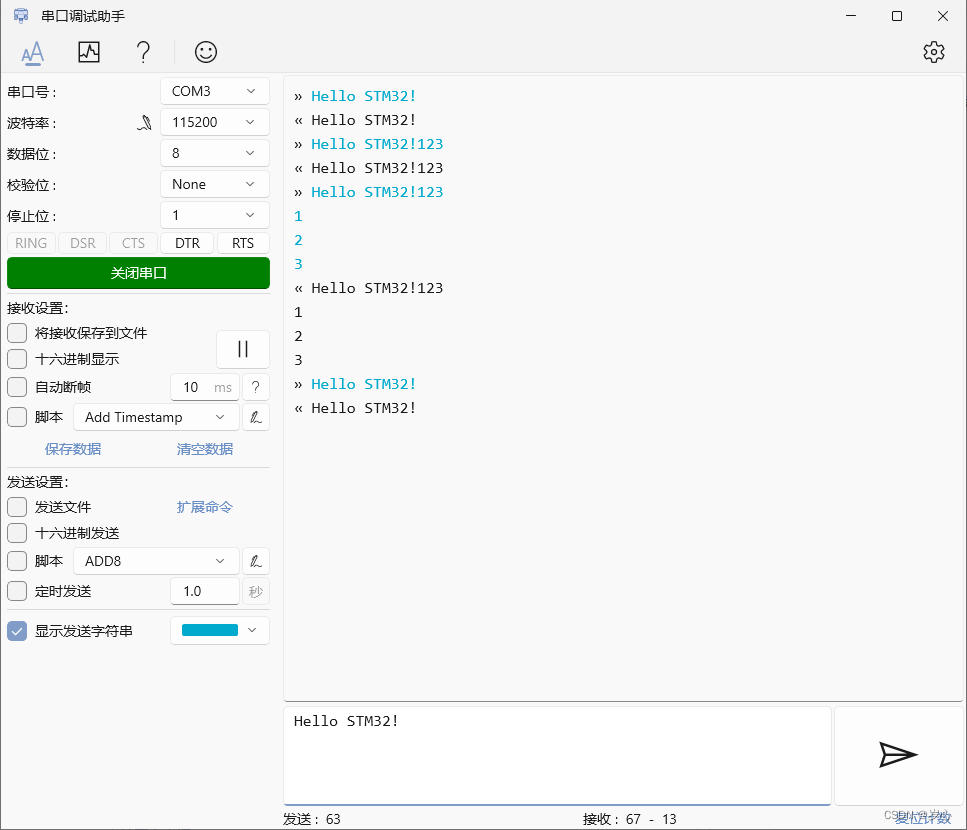Screen dimensions: 967x830
Task: Click the pause receive button
Action: 242,349
